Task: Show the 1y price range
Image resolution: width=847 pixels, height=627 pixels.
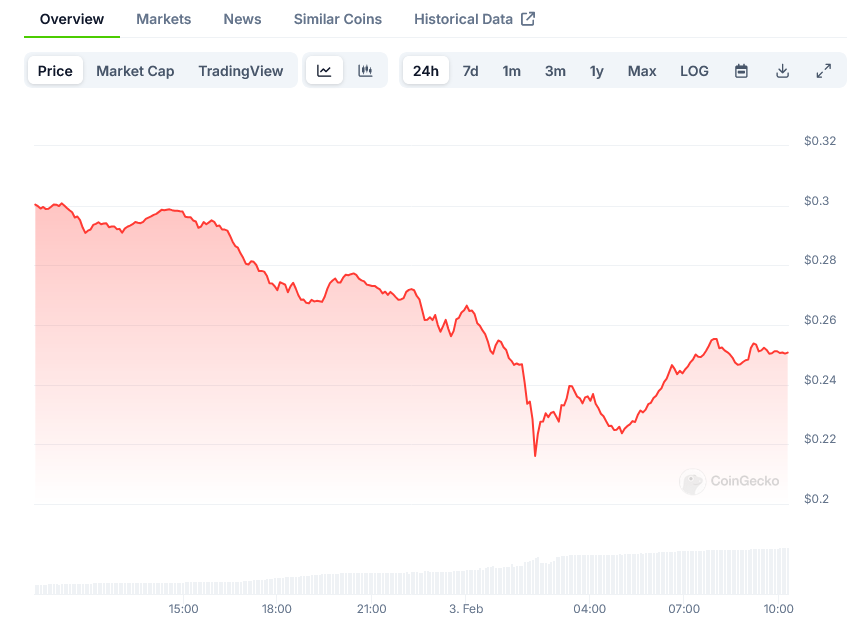Action: [x=596, y=71]
